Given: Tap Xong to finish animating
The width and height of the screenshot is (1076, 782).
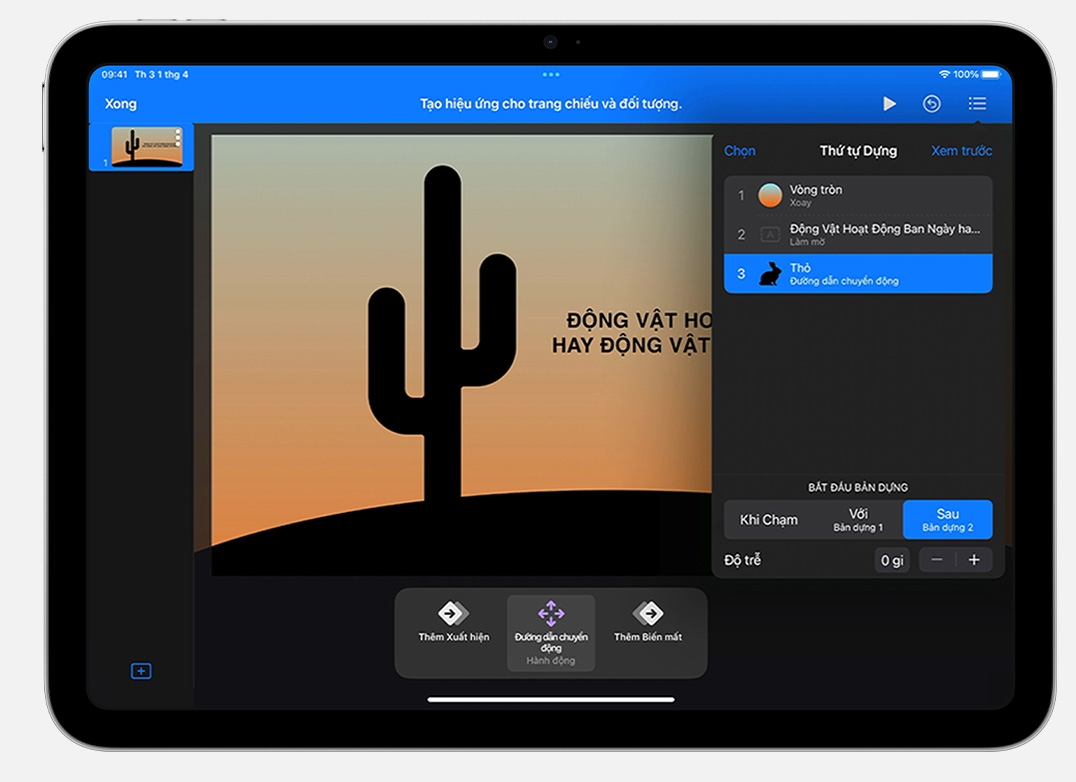Looking at the screenshot, I should click(x=121, y=104).
